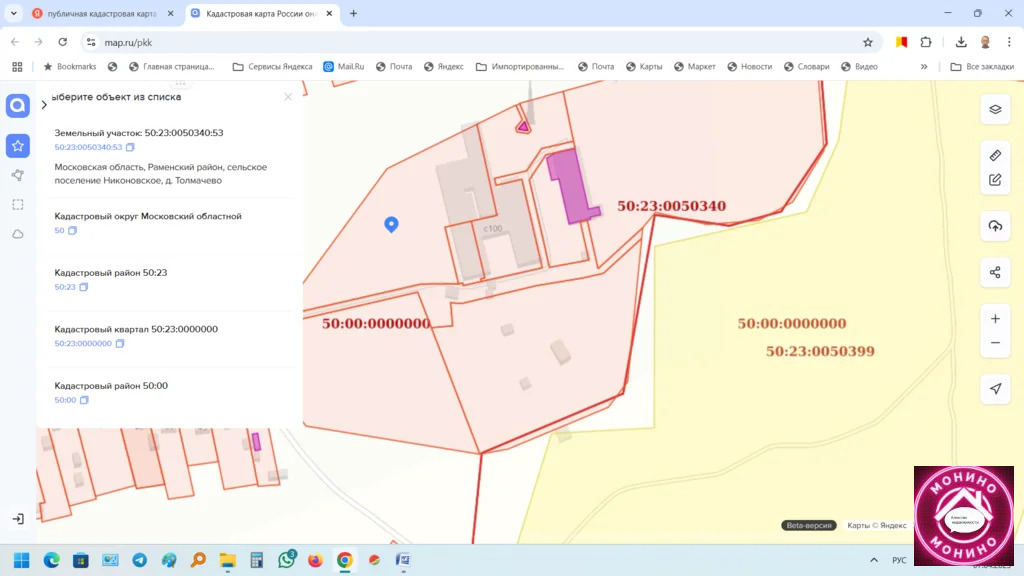The width and height of the screenshot is (1024, 576).
Task: Copy the cadastral district number 50:00
Action: pos(84,400)
